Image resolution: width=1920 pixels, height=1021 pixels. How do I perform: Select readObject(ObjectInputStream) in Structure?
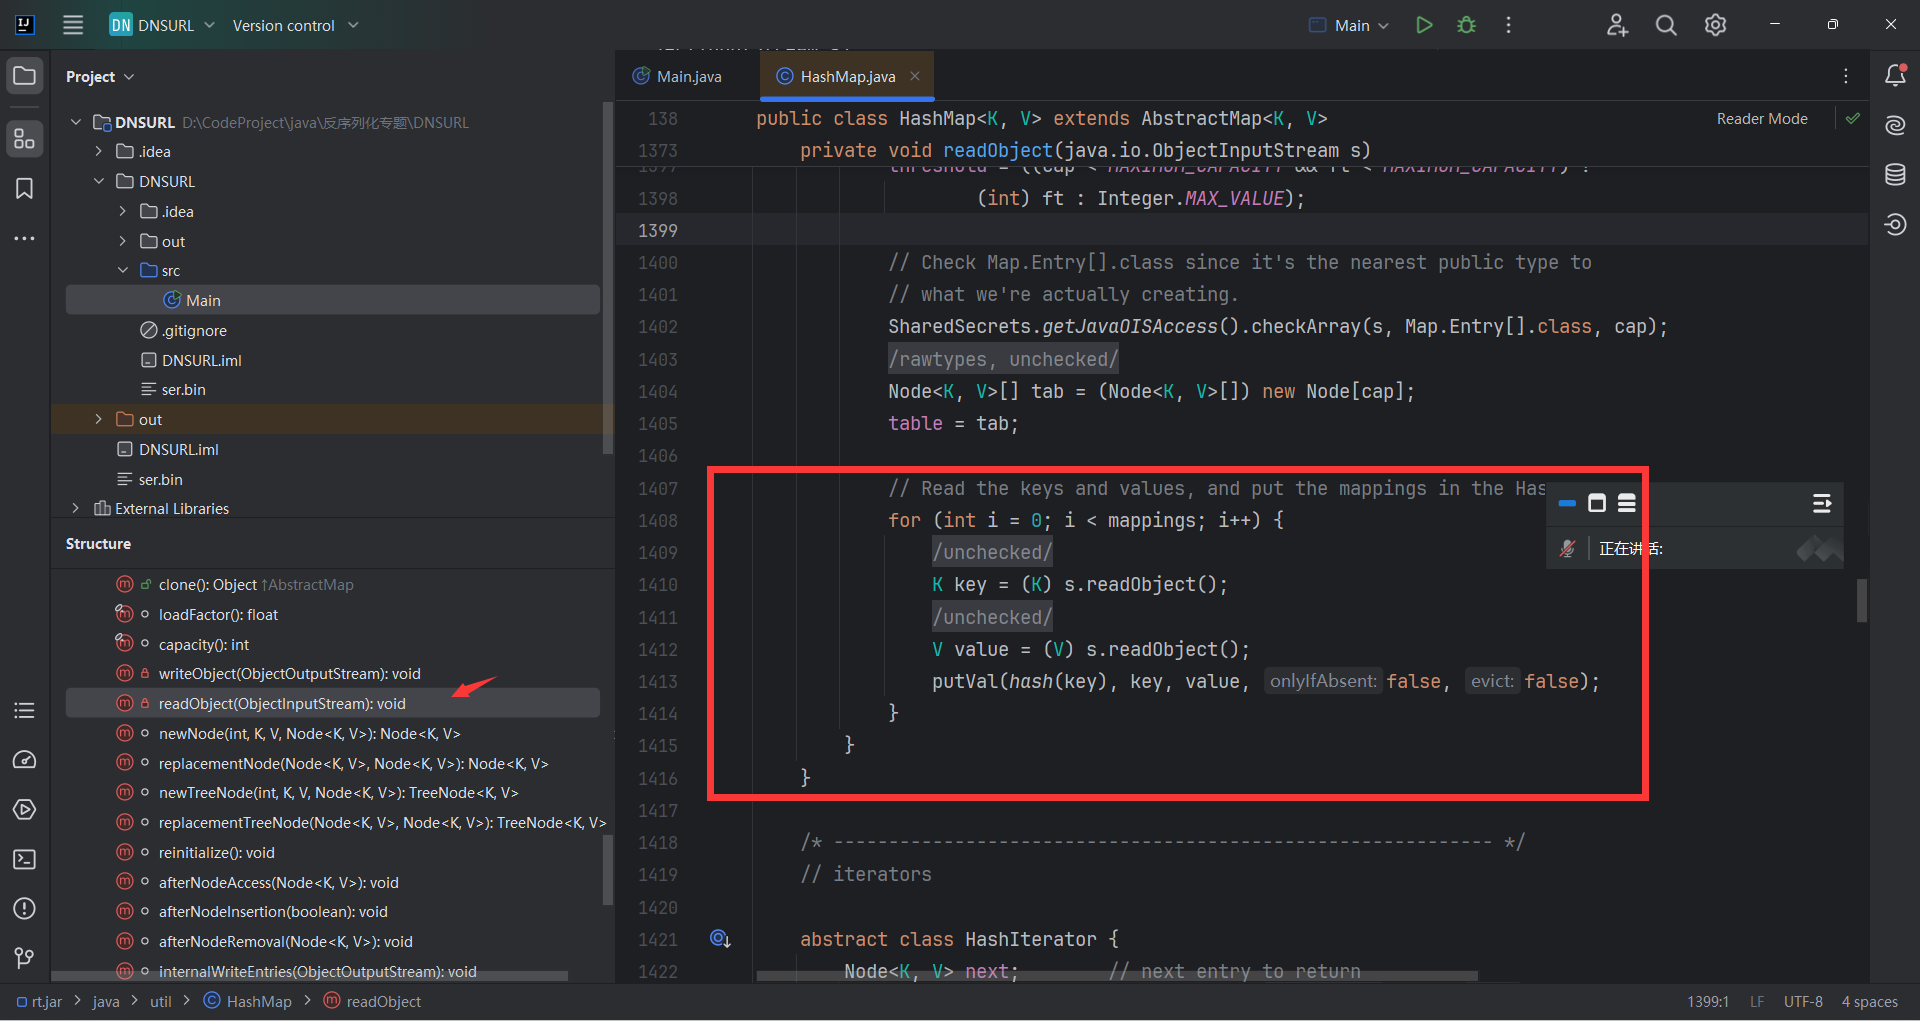point(333,703)
